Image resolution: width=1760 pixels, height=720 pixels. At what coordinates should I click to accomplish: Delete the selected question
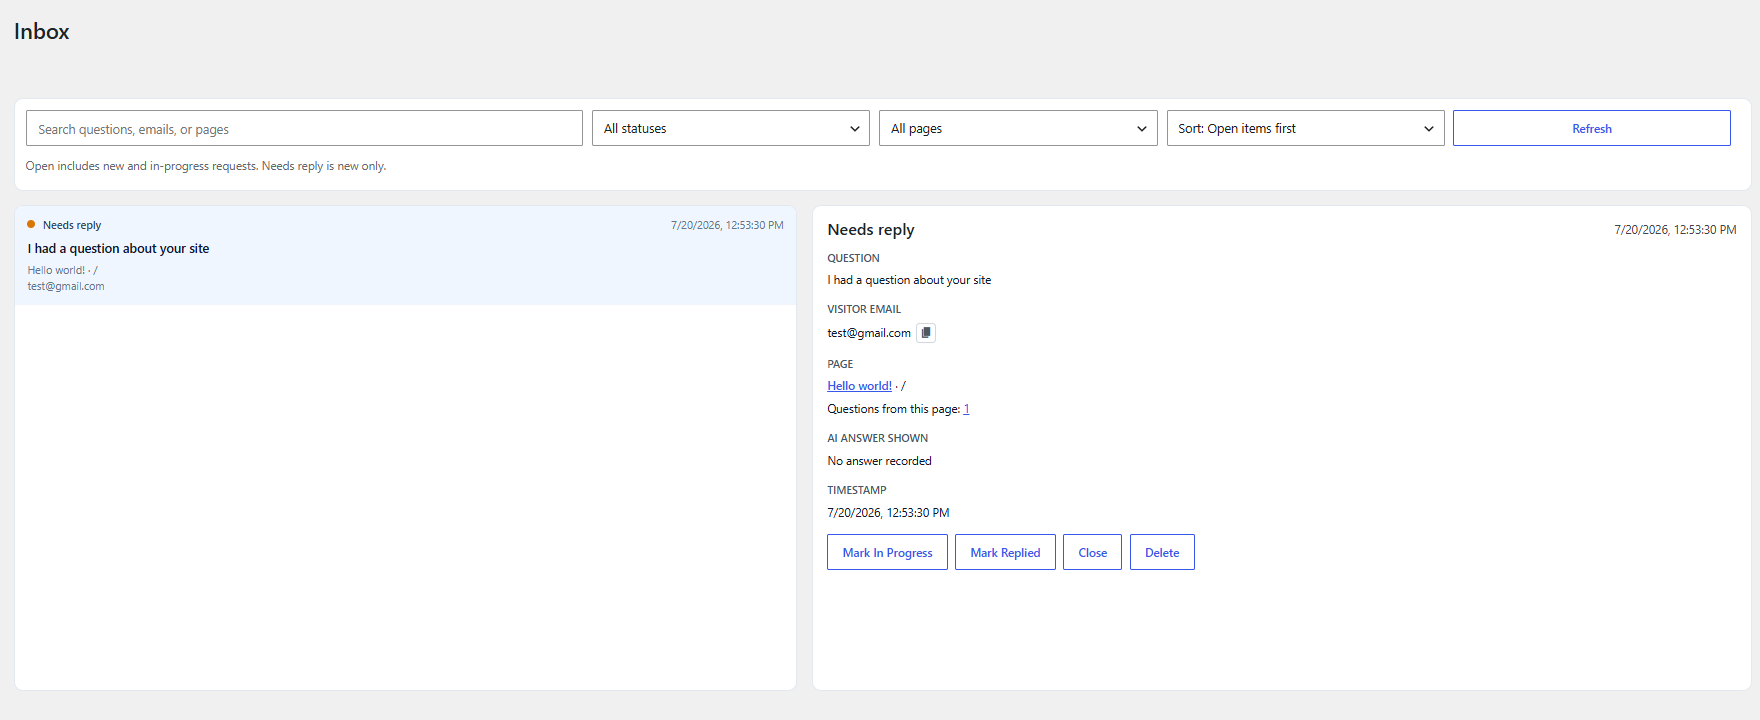[x=1162, y=552]
